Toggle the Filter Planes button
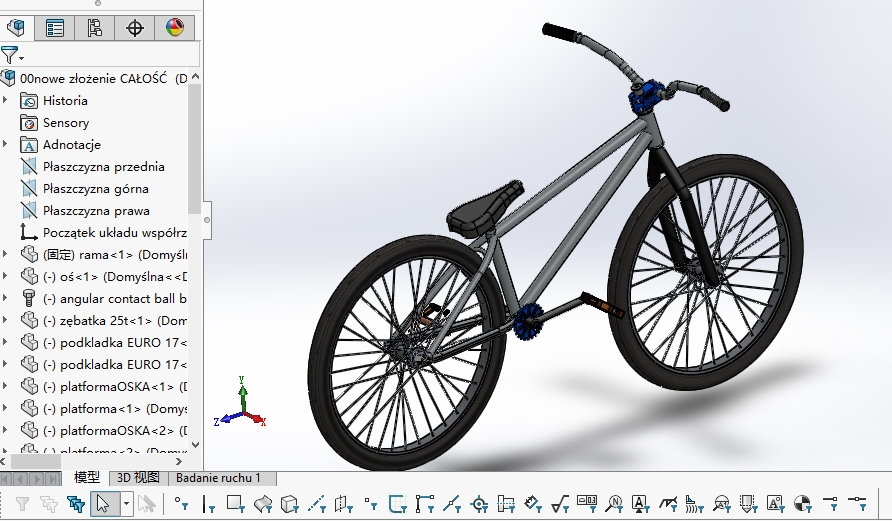Viewport: 892px width, 521px height. tap(344, 504)
